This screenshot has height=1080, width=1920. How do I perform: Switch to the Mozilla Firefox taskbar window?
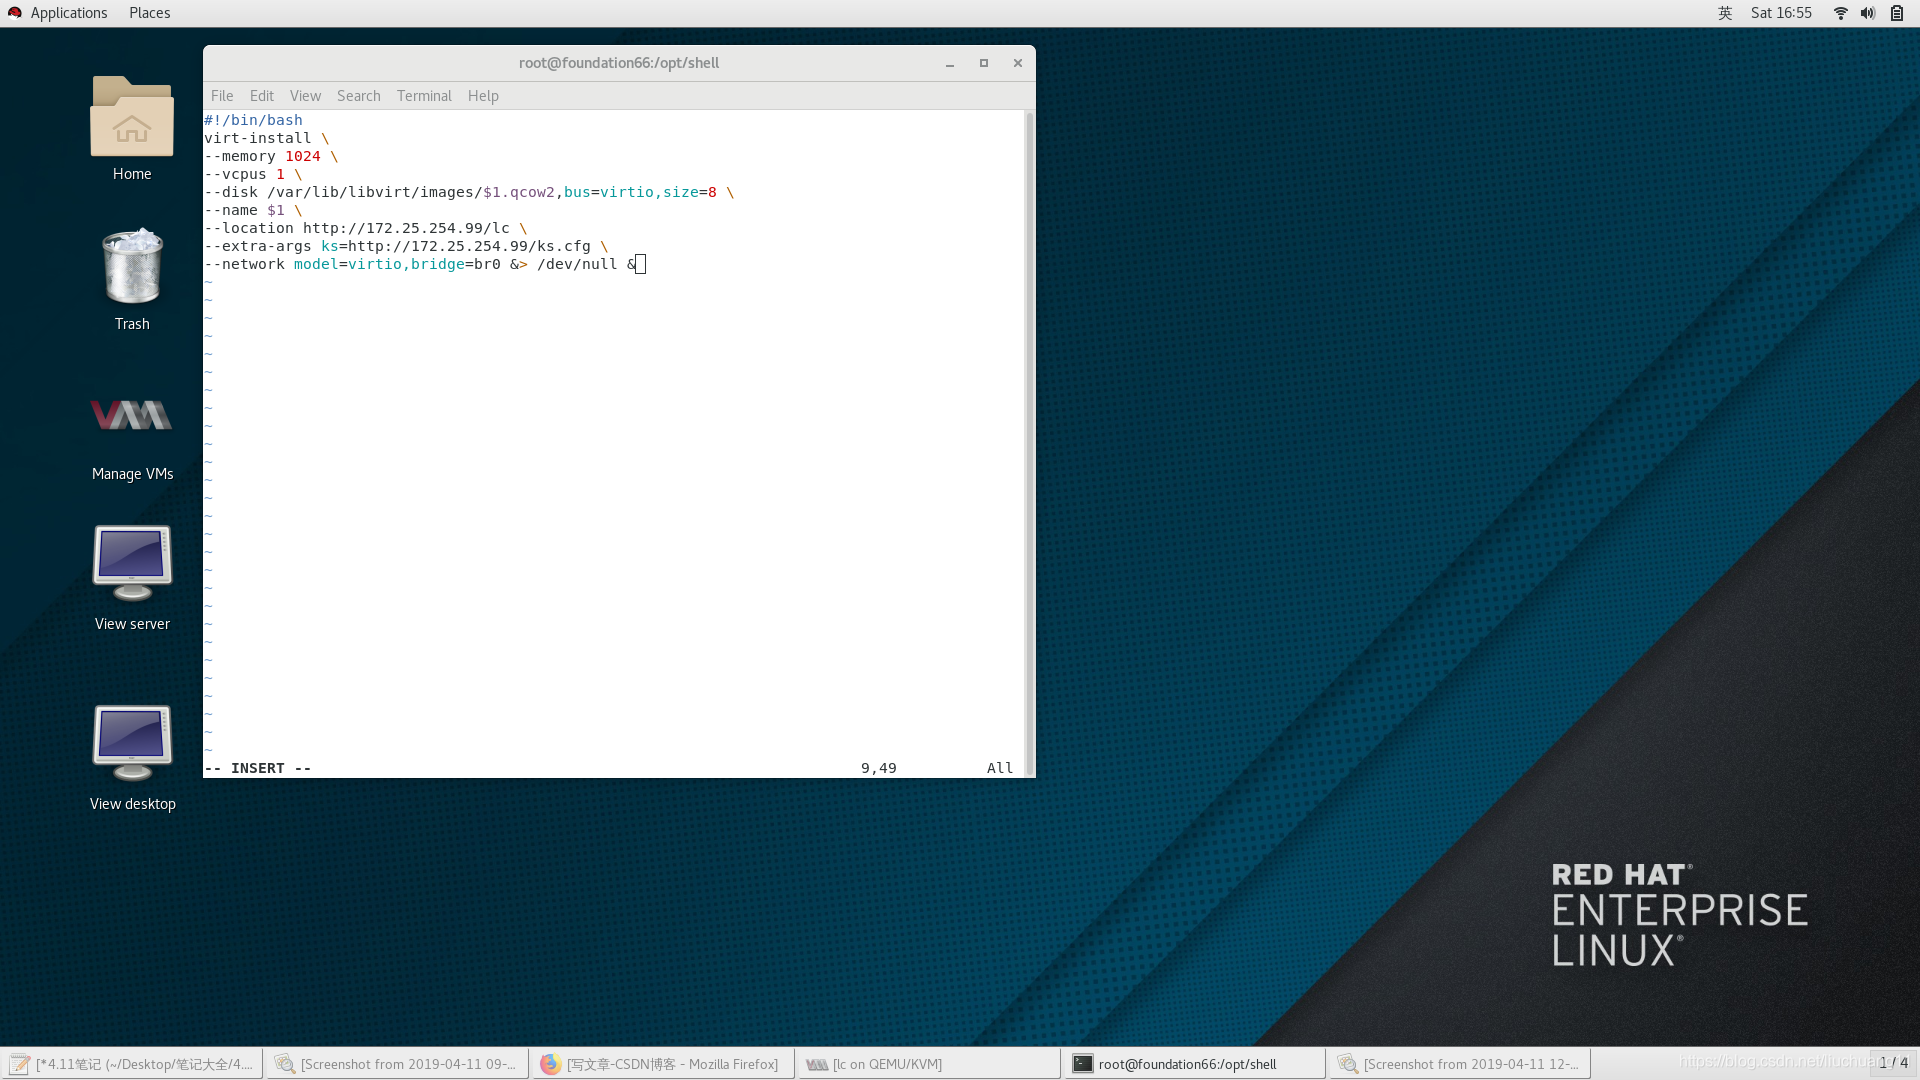662,1064
